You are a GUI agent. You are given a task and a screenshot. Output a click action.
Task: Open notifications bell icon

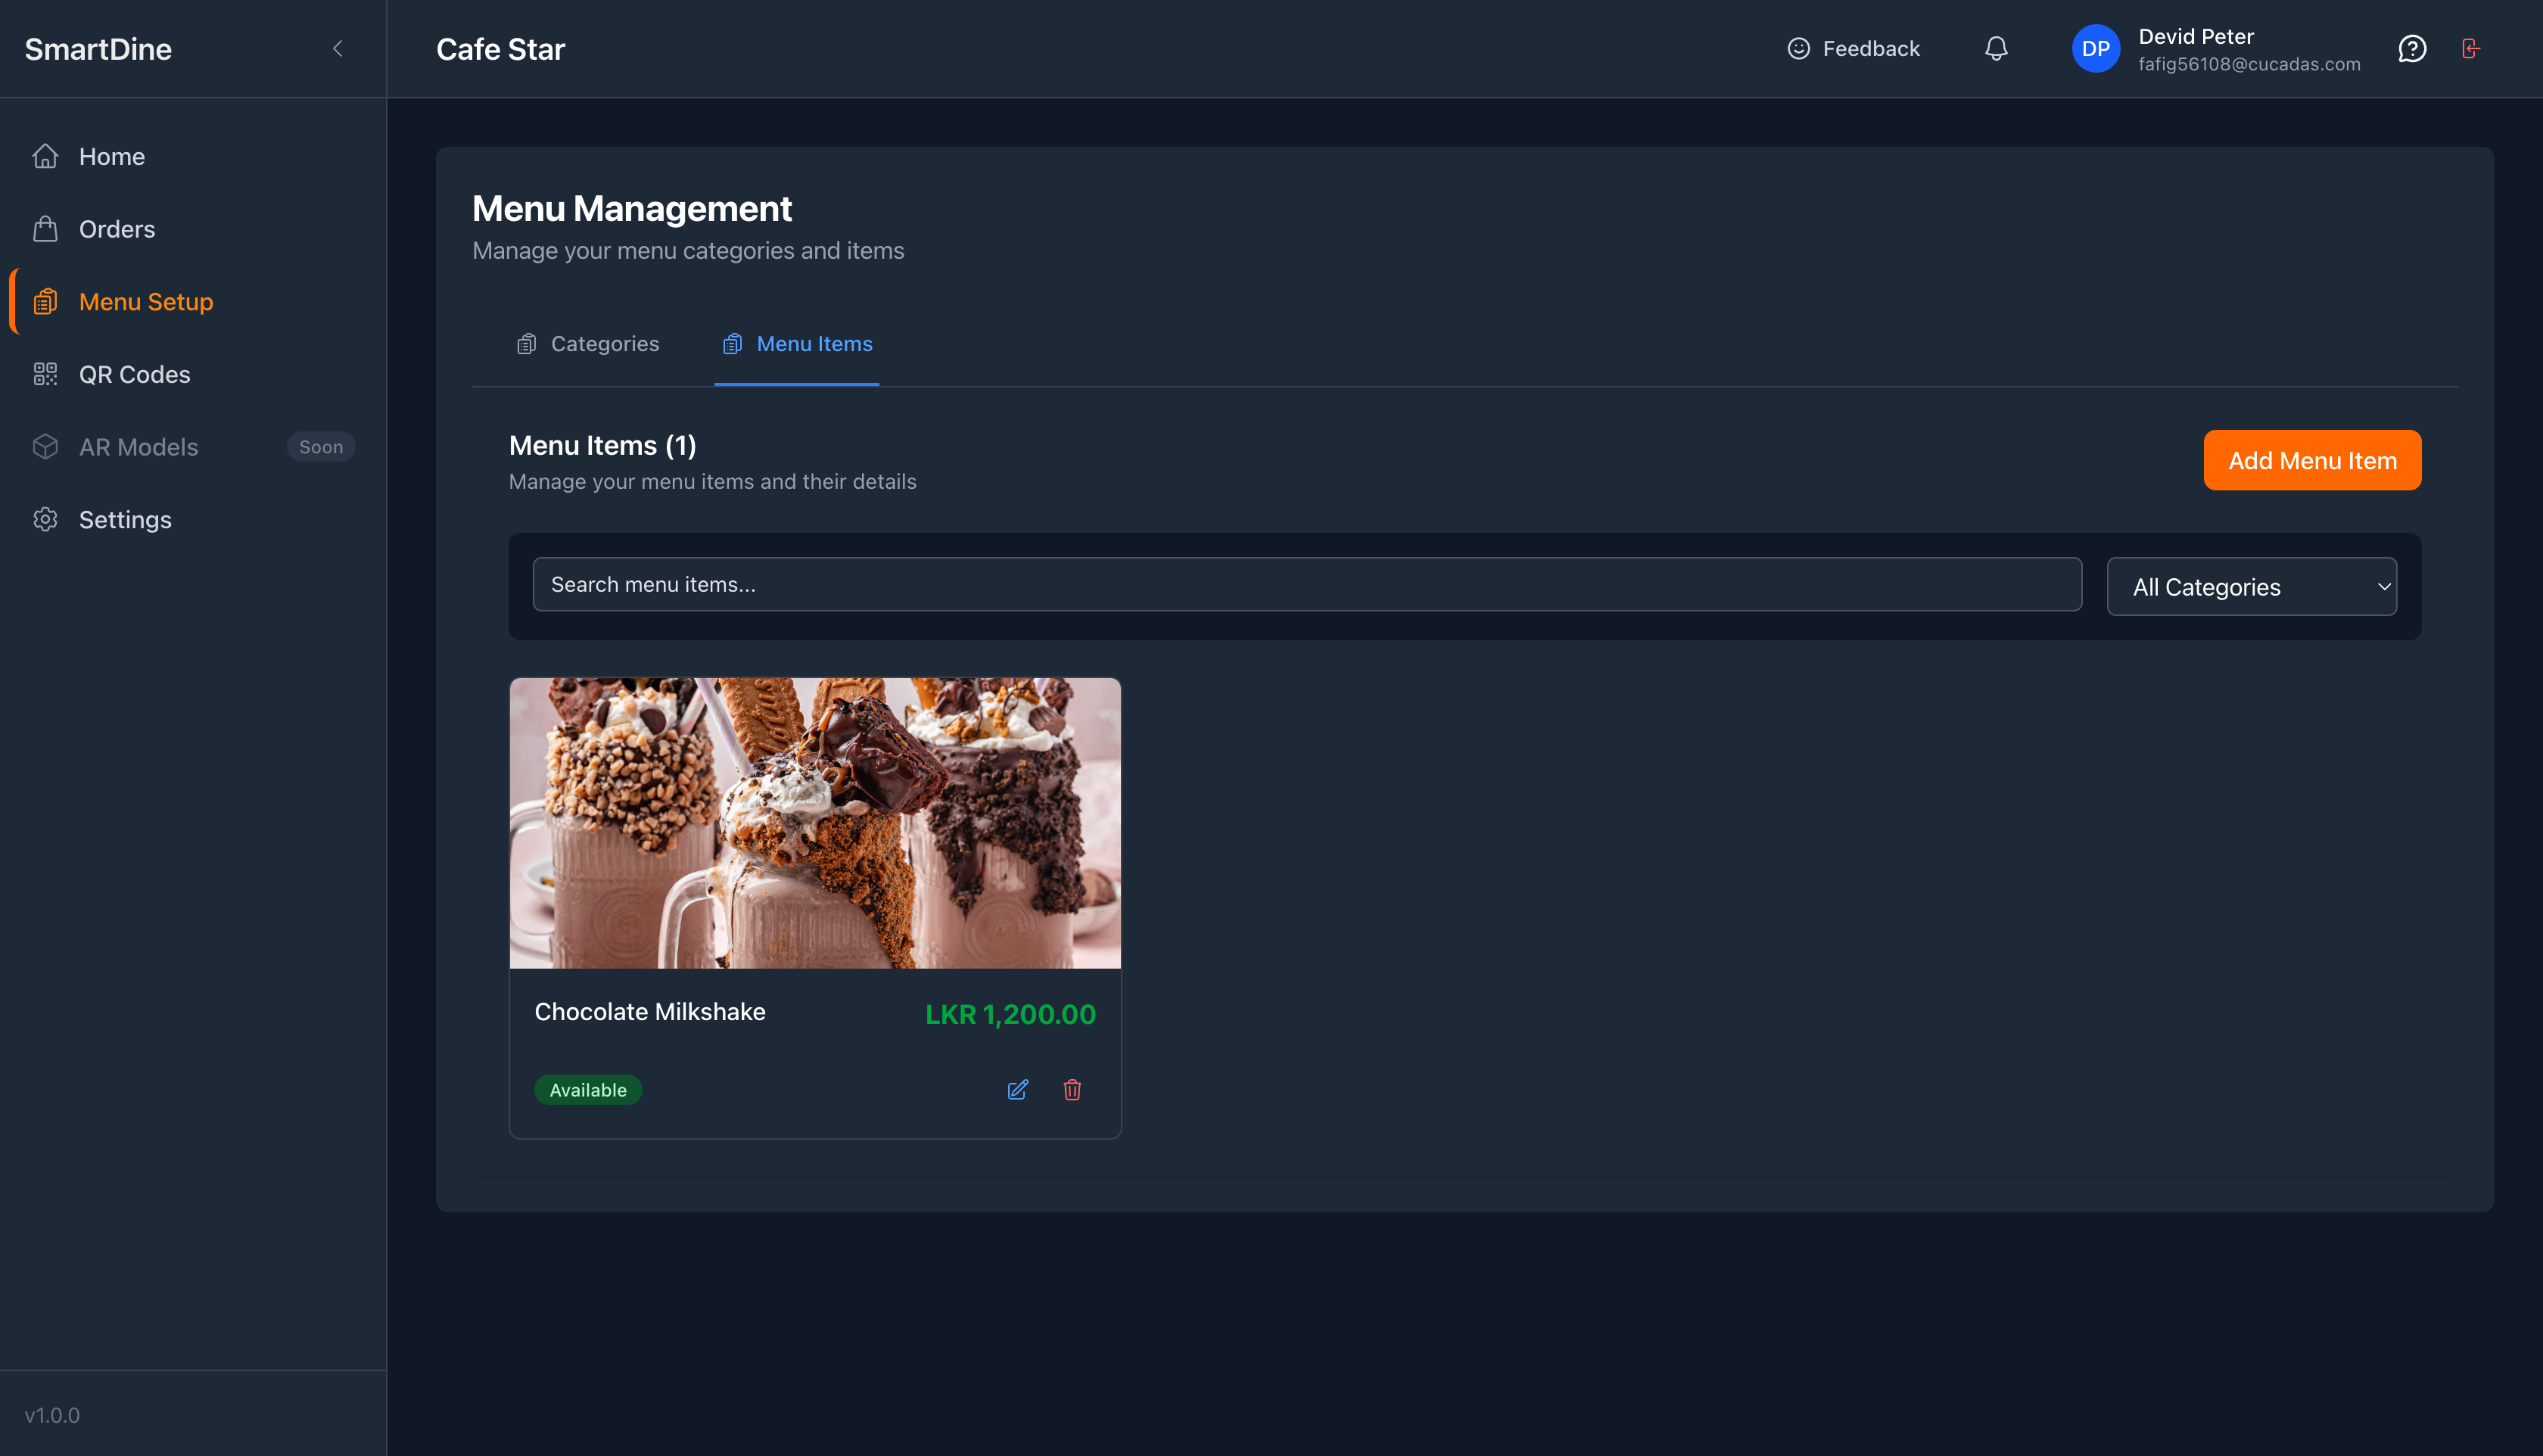[1996, 48]
